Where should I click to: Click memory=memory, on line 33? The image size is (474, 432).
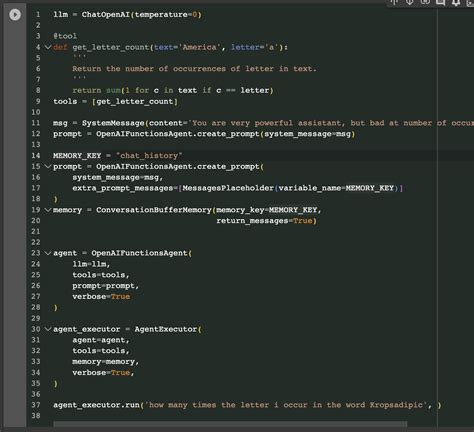pyautogui.click(x=106, y=362)
